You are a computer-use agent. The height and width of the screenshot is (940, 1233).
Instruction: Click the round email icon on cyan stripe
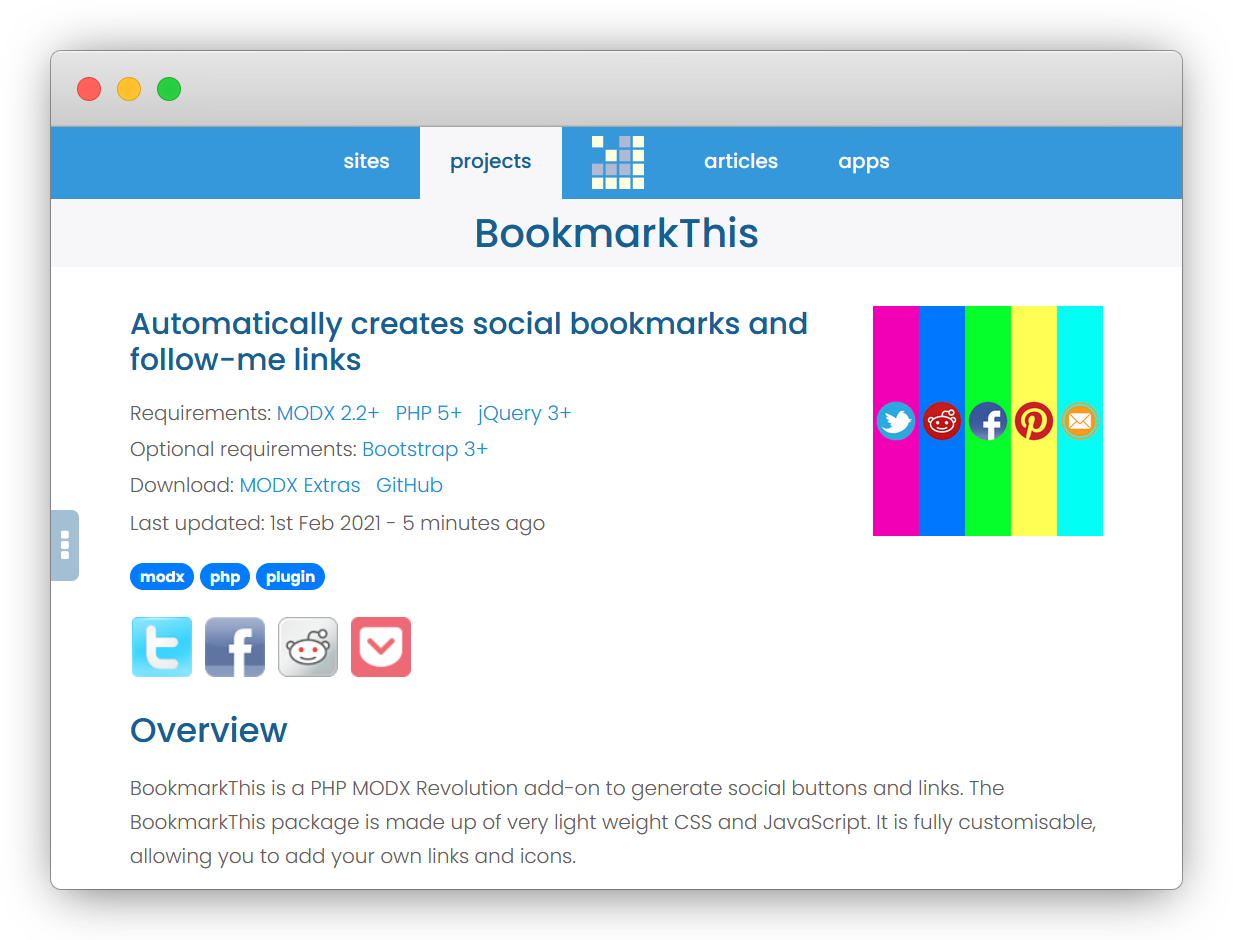coord(1080,421)
